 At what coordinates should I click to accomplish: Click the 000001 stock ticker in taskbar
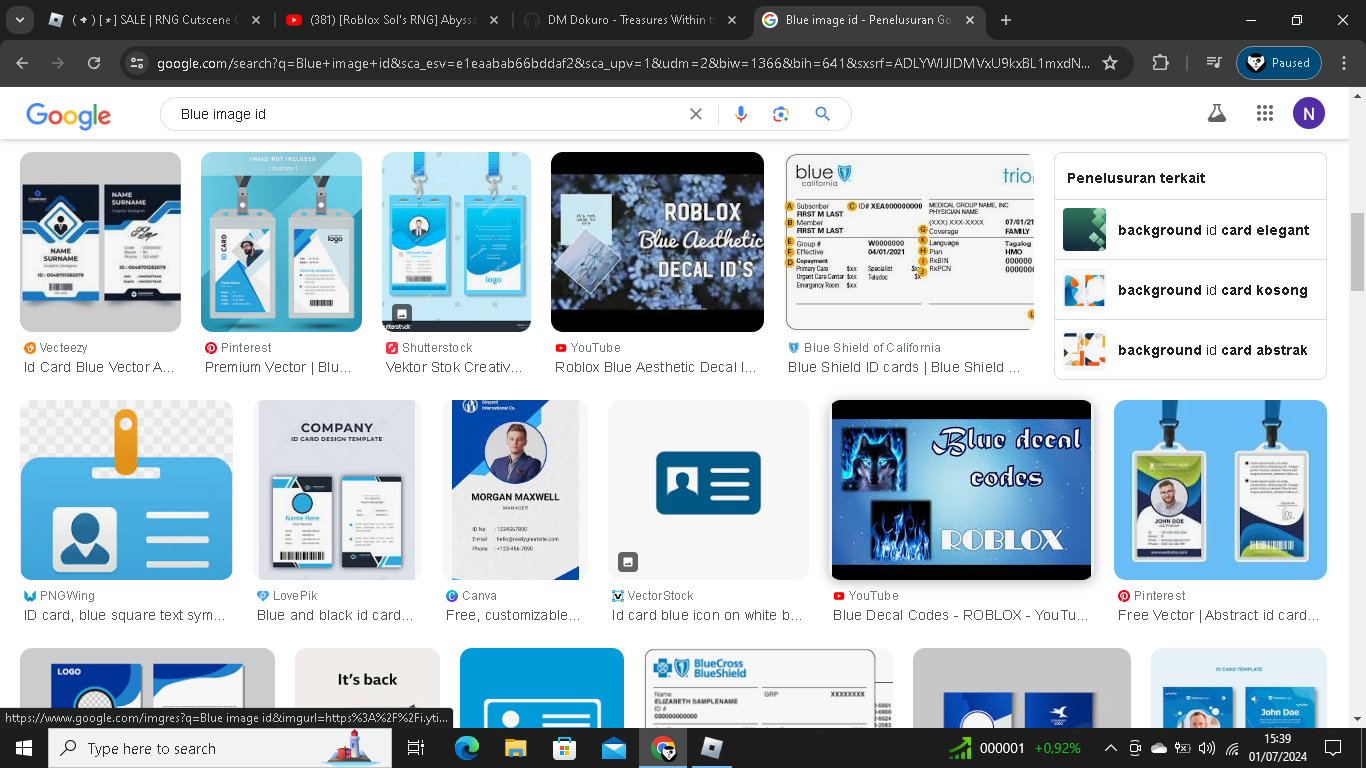click(x=1015, y=748)
